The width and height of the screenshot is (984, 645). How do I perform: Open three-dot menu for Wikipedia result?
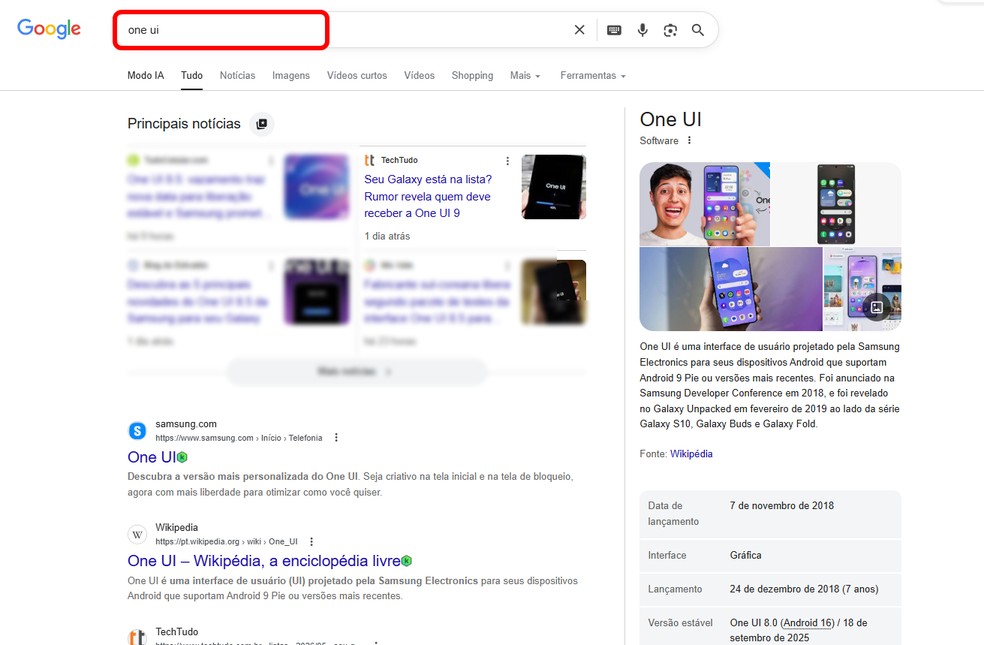pos(311,541)
